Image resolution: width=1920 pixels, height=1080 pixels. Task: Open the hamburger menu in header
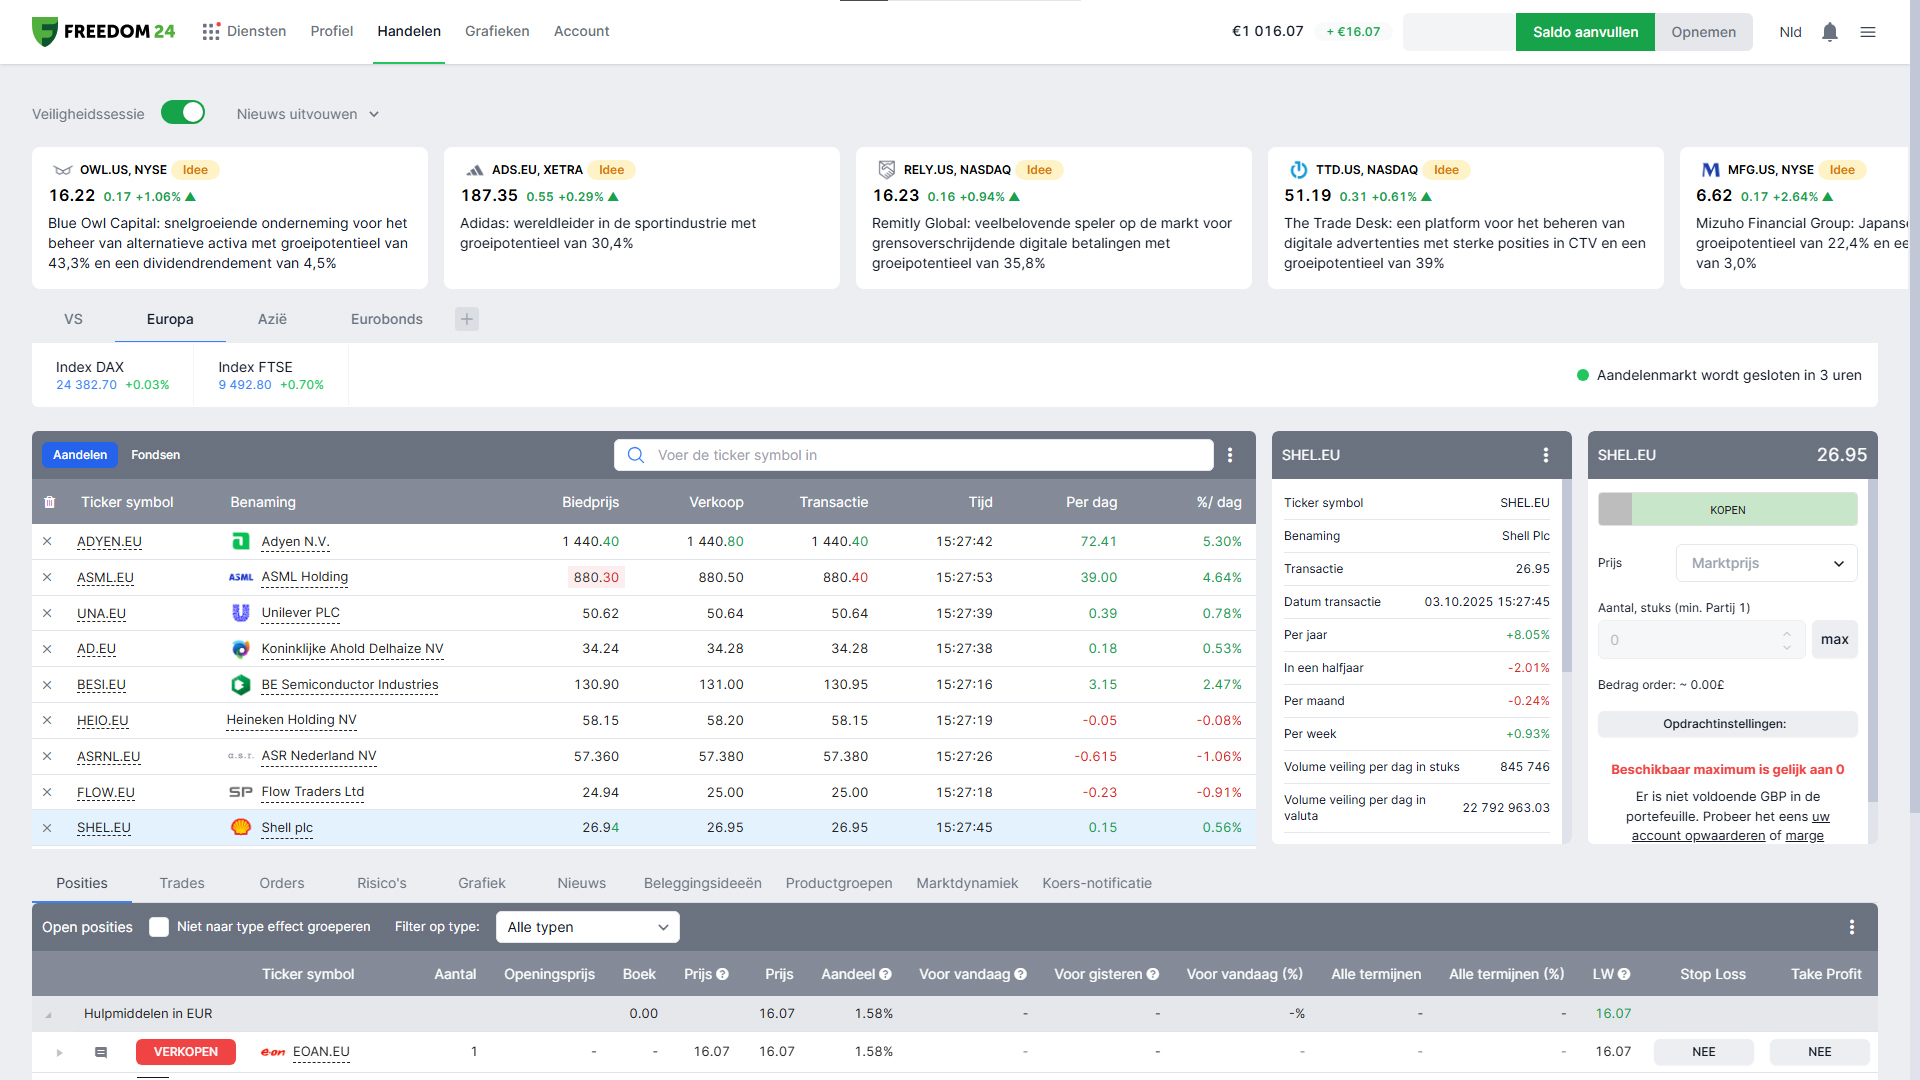pos(1868,32)
